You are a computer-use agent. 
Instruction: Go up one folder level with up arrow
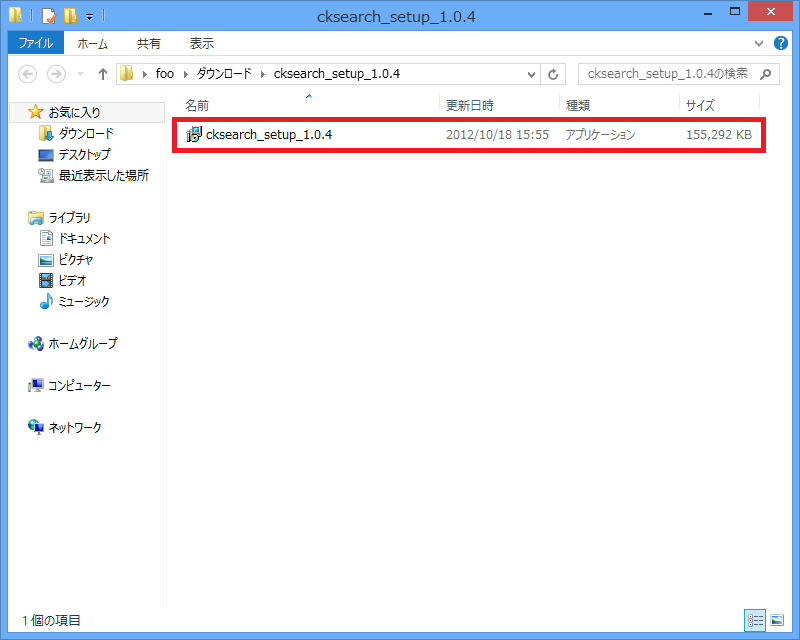(x=102, y=74)
